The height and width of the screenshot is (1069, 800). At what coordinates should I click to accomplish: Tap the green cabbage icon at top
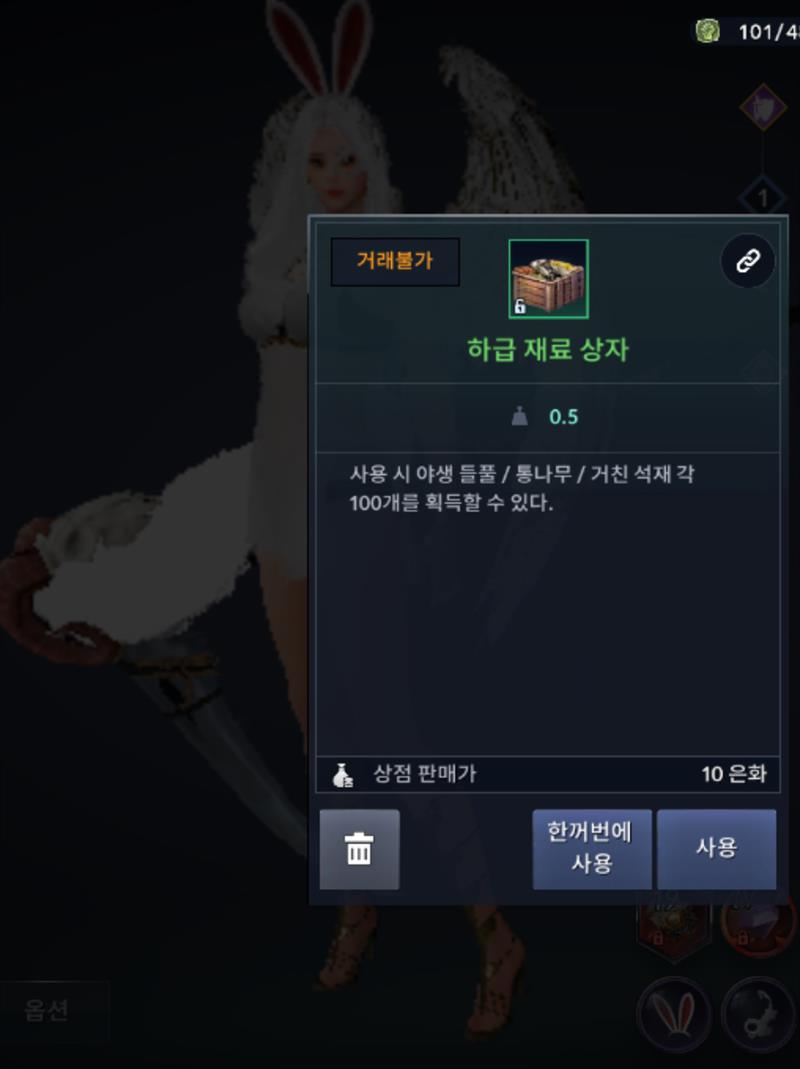[x=708, y=31]
